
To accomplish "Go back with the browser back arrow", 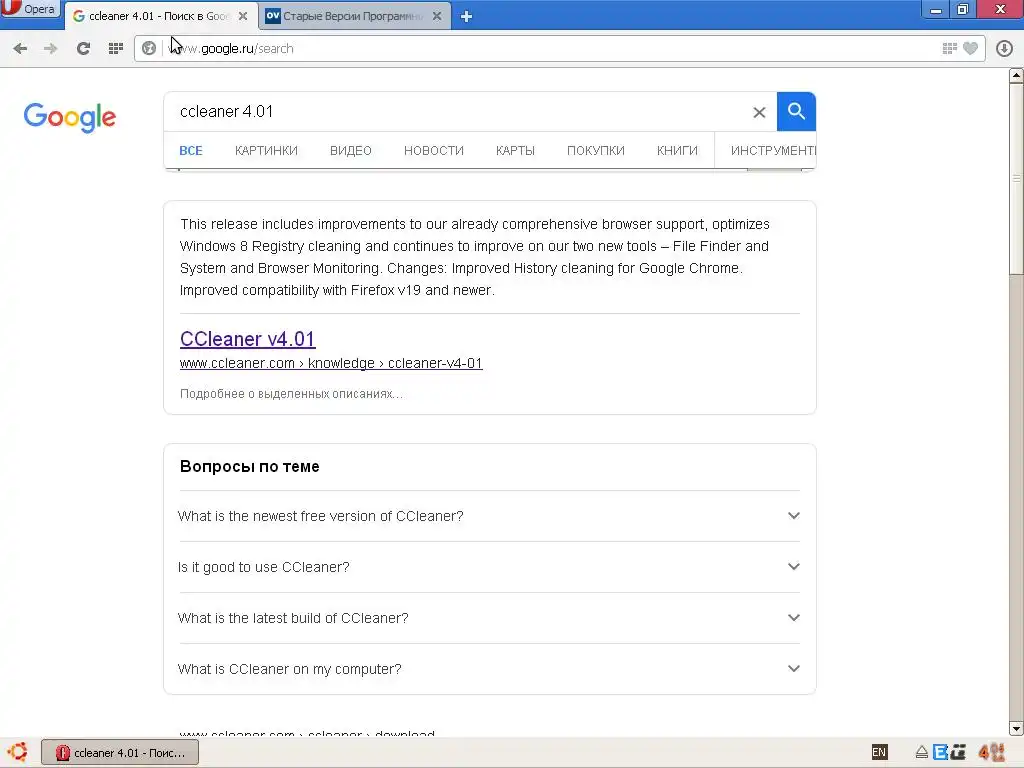I will coord(20,48).
